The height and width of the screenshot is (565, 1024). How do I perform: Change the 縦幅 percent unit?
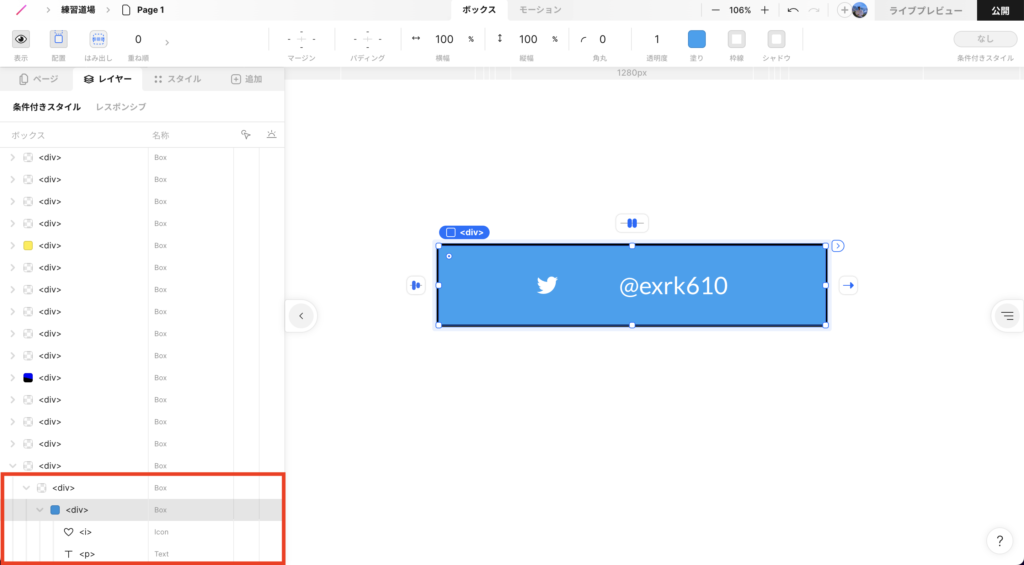[x=554, y=39]
